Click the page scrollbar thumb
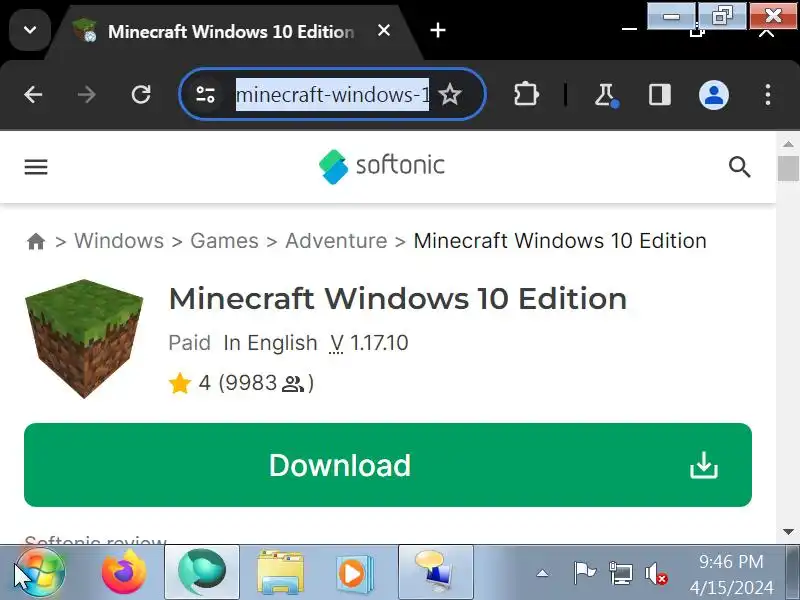Screen dimensions: 800x600 (x=788, y=168)
